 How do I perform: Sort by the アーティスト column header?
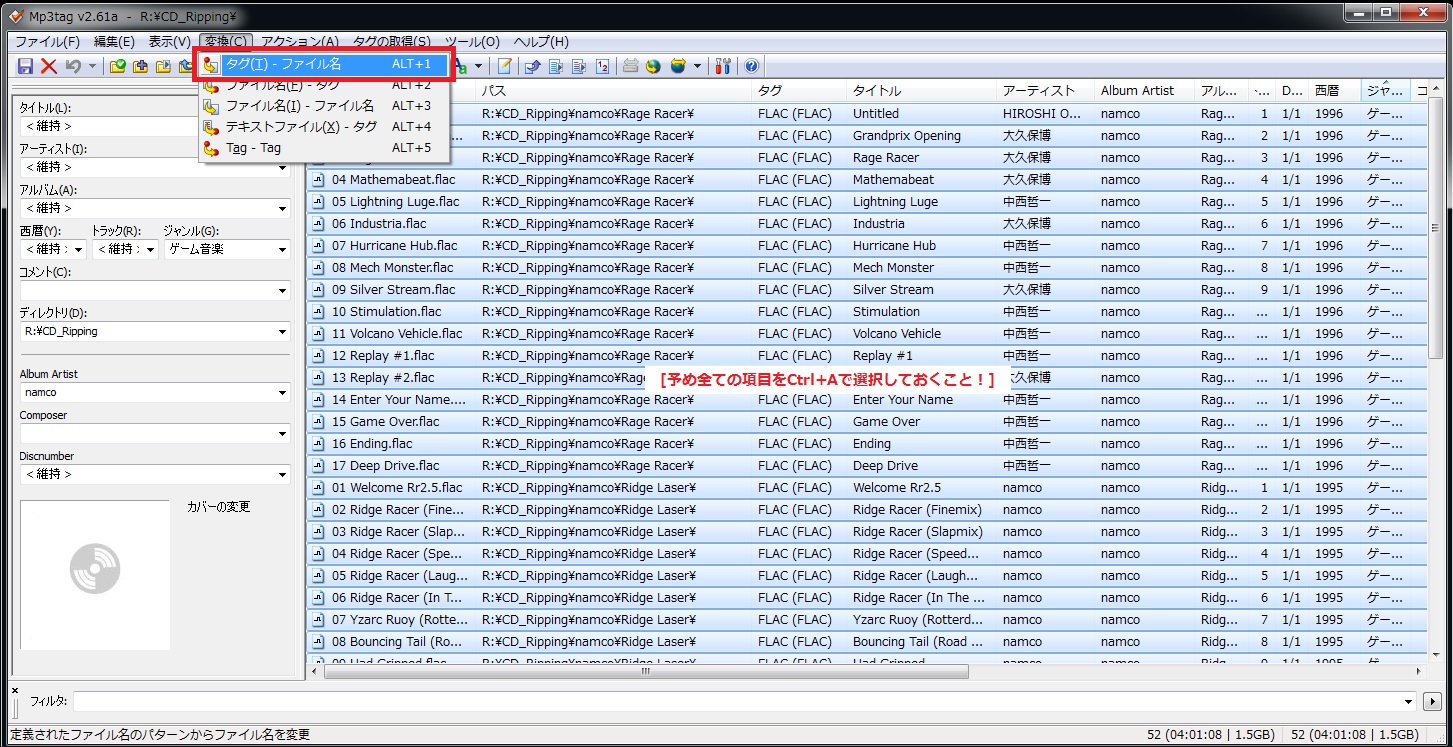point(1046,91)
